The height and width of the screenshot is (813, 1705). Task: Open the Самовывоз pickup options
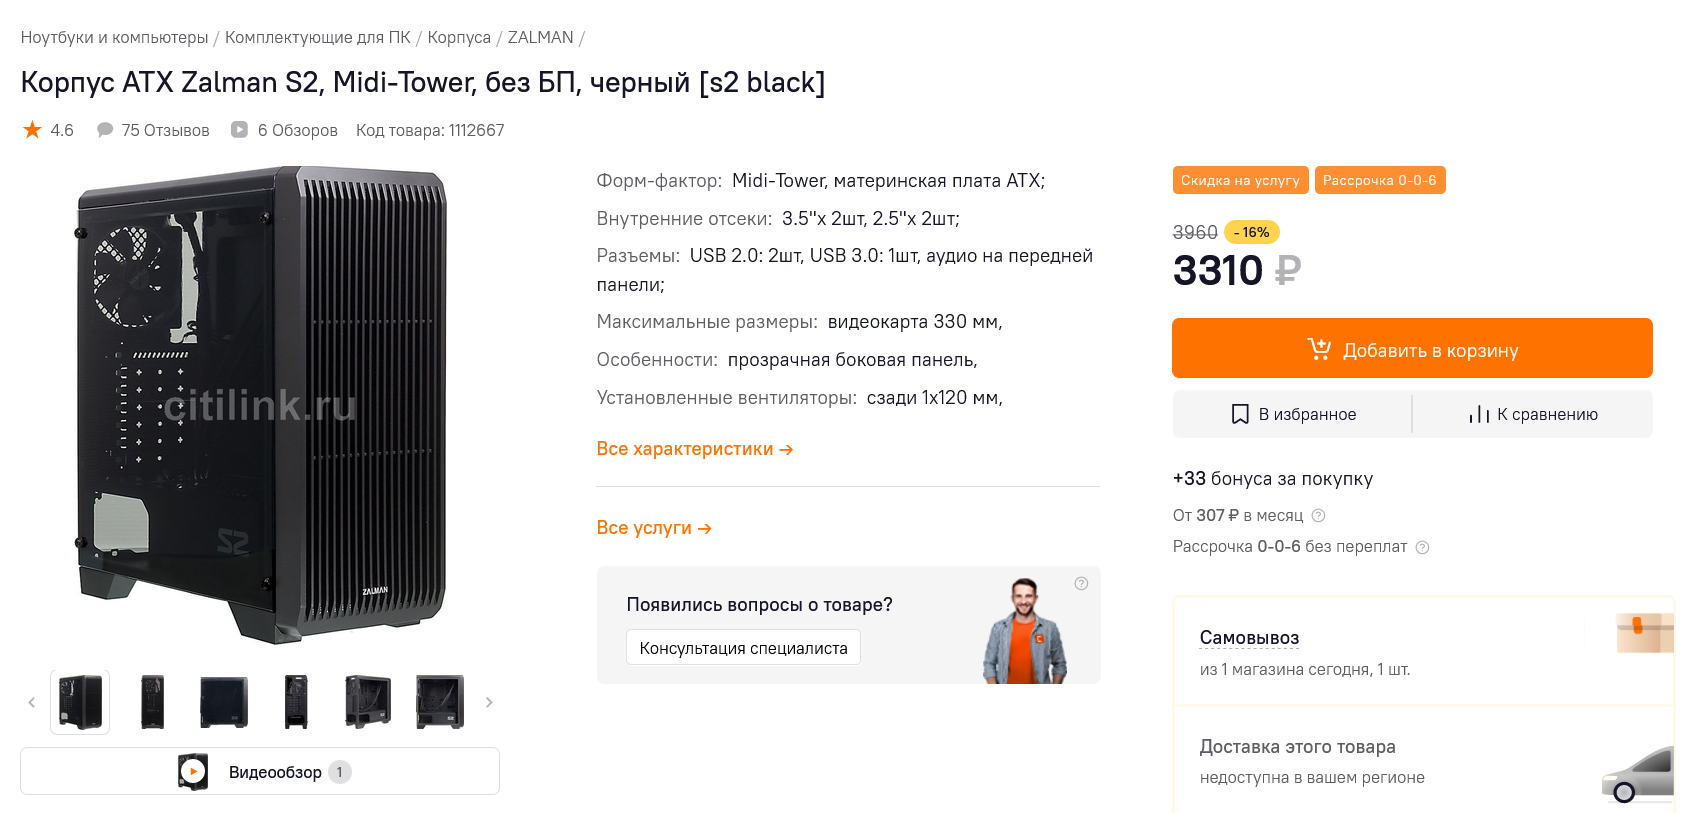tap(1249, 638)
